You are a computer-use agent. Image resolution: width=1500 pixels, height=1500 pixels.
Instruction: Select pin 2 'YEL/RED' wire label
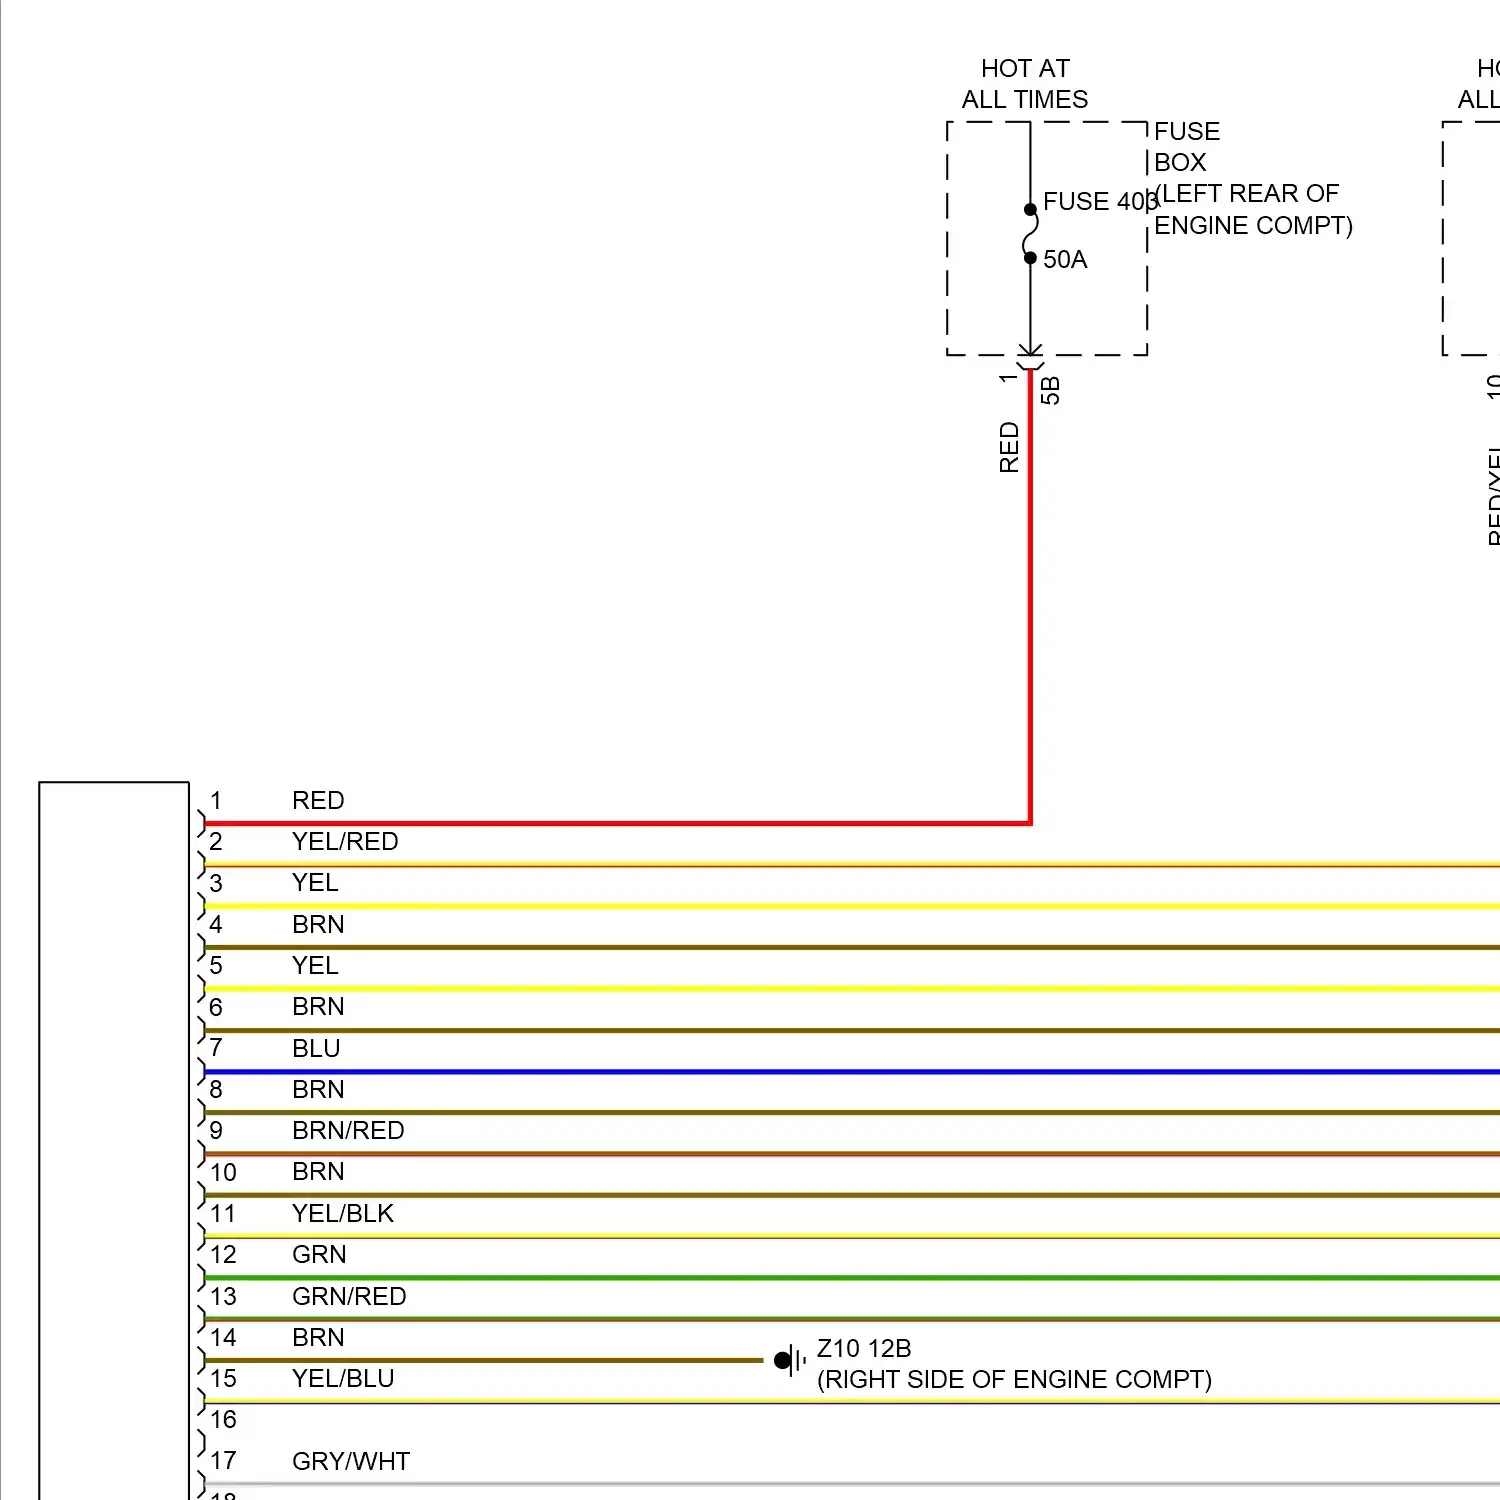345,841
